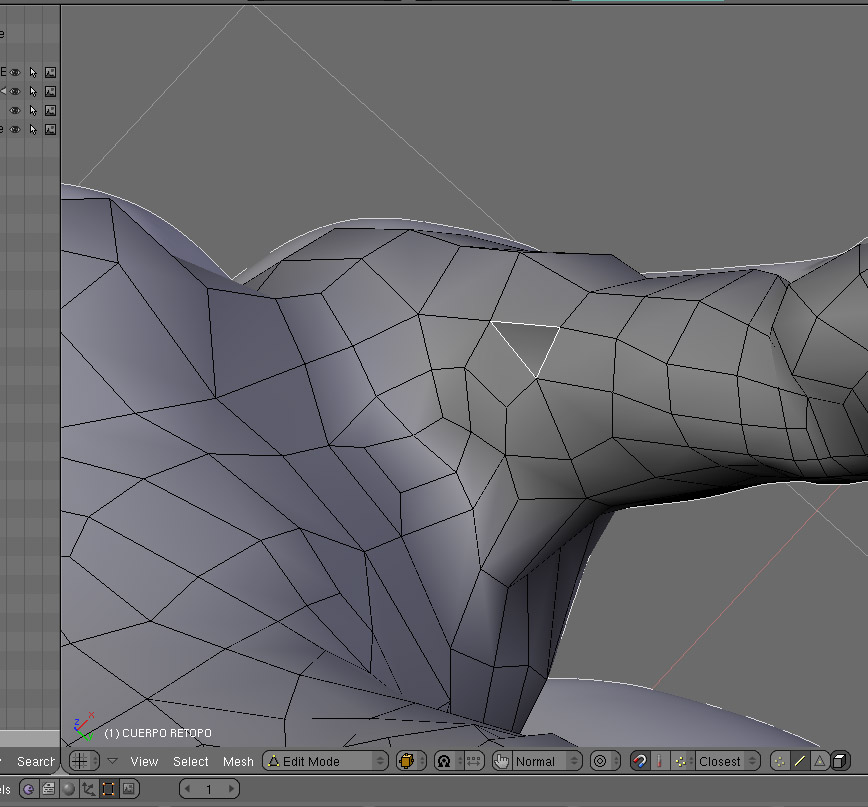Viewport: 868px width, 807px height.
Task: Switch to face select mode
Action: point(819,761)
